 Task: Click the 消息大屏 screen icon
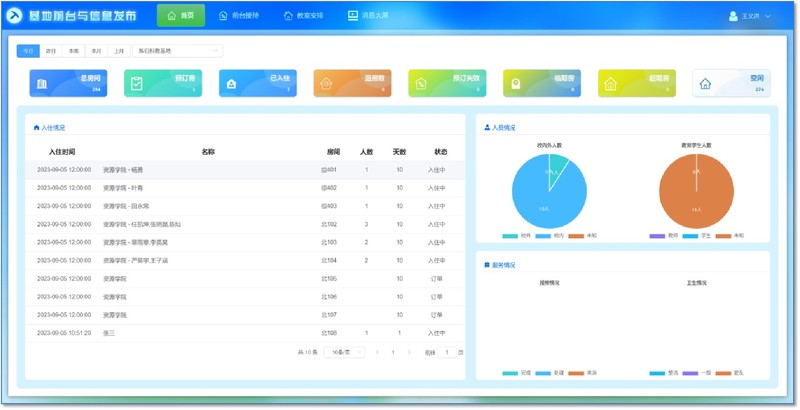pyautogui.click(x=353, y=15)
